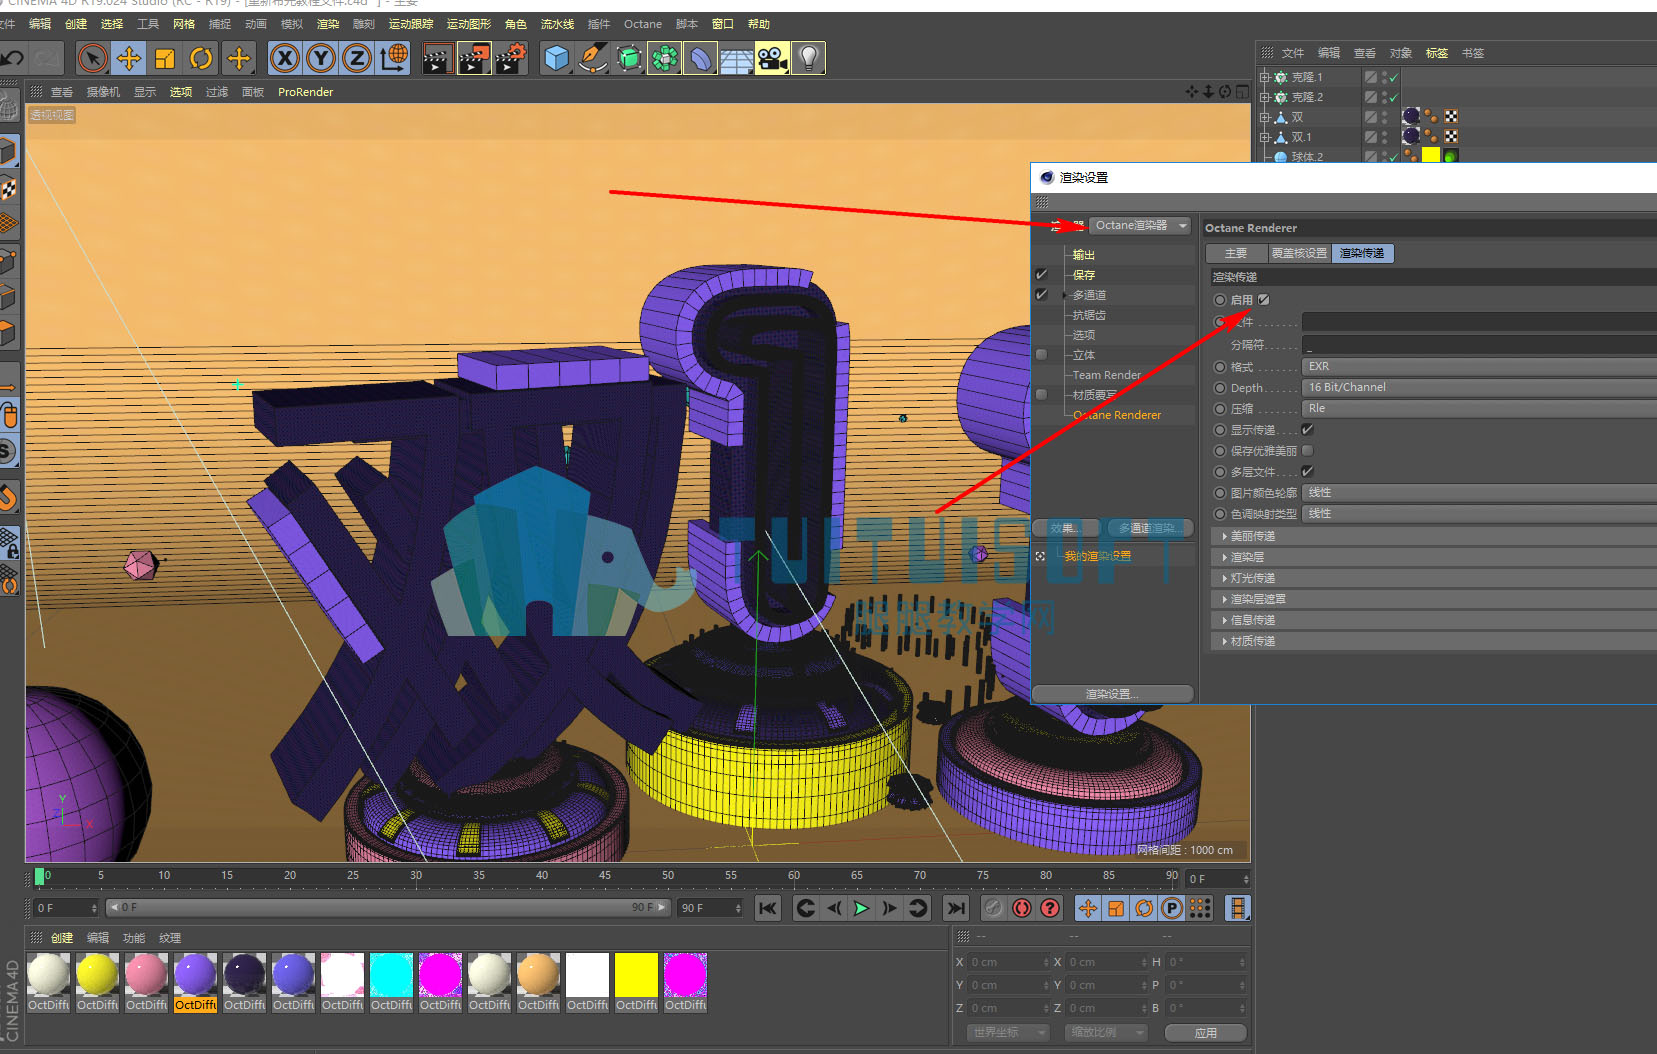Screen dimensions: 1657x1054
Task: Select the live selection arrow tool
Action: click(93, 59)
